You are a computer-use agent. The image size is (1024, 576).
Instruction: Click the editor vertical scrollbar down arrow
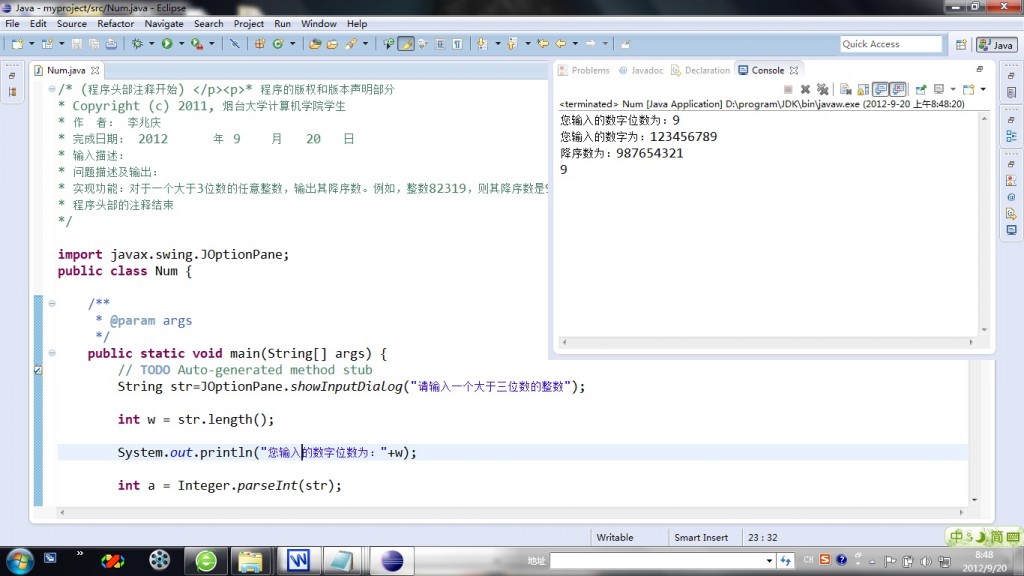pyautogui.click(x=974, y=500)
